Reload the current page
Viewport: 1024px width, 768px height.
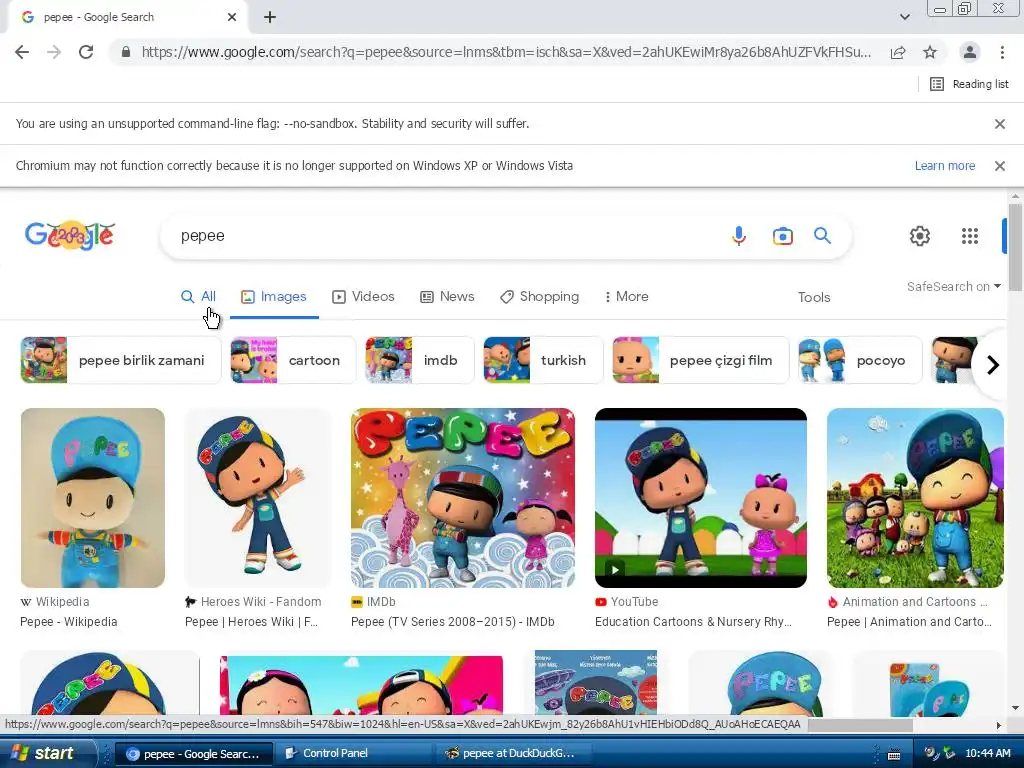(86, 52)
